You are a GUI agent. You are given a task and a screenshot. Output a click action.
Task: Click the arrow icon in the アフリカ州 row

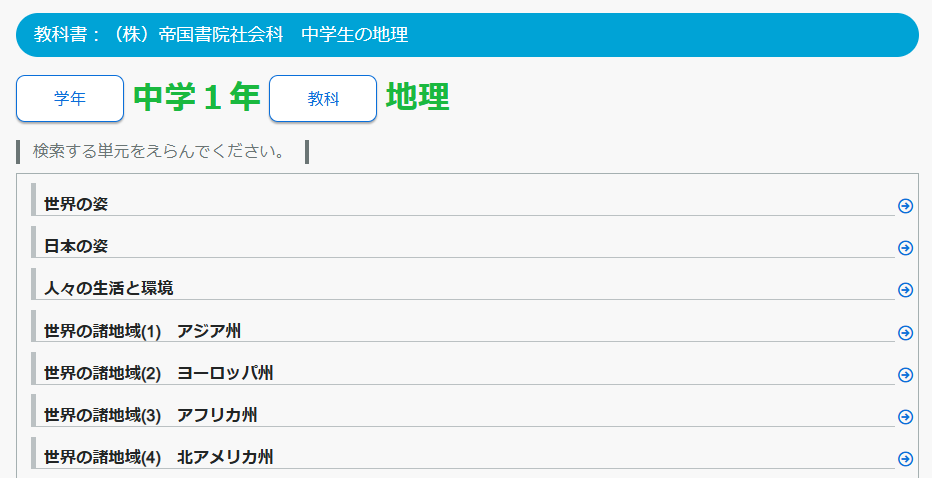(905, 417)
